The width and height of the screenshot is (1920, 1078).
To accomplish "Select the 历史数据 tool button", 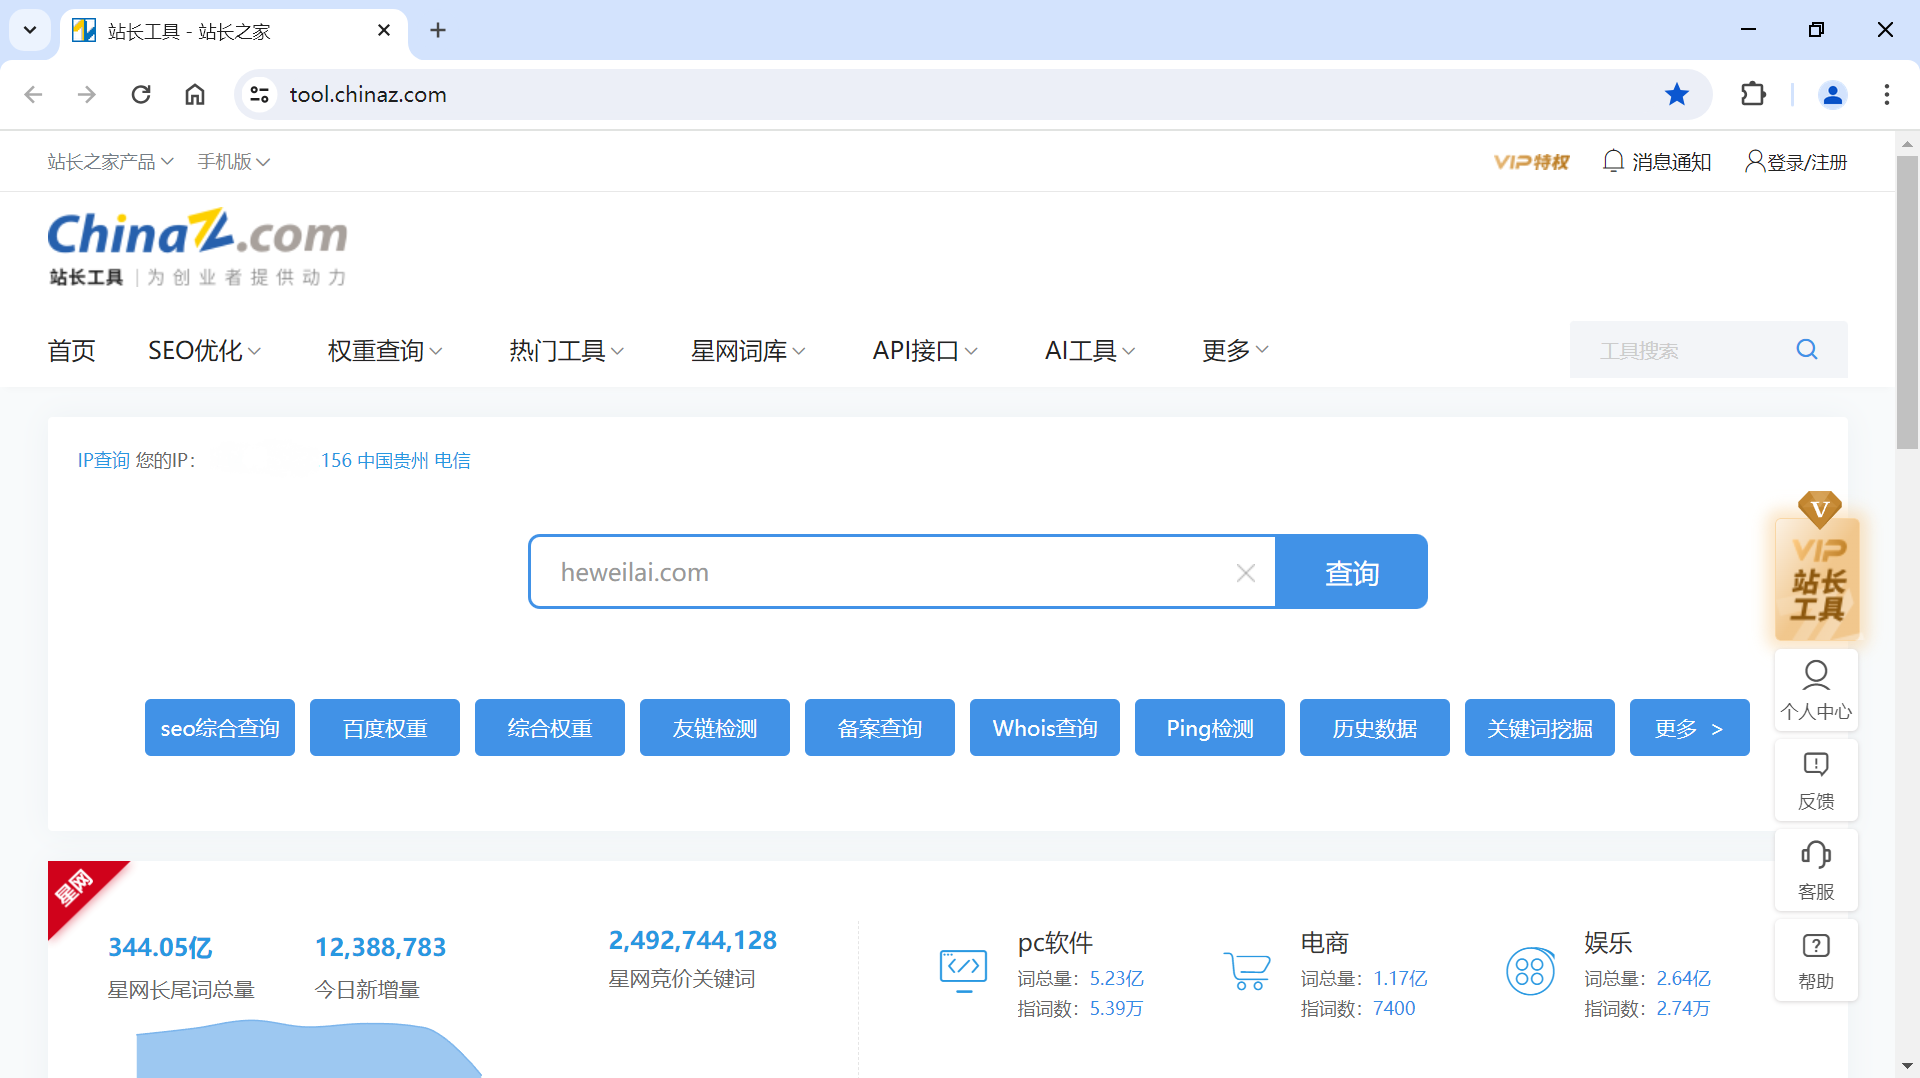I will (x=1375, y=728).
